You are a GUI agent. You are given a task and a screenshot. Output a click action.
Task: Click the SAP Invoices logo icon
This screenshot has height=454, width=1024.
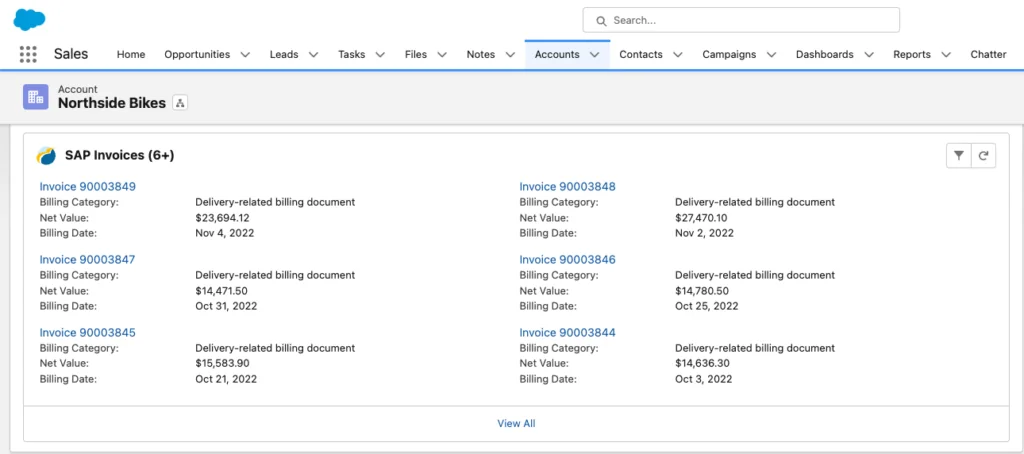coord(46,155)
